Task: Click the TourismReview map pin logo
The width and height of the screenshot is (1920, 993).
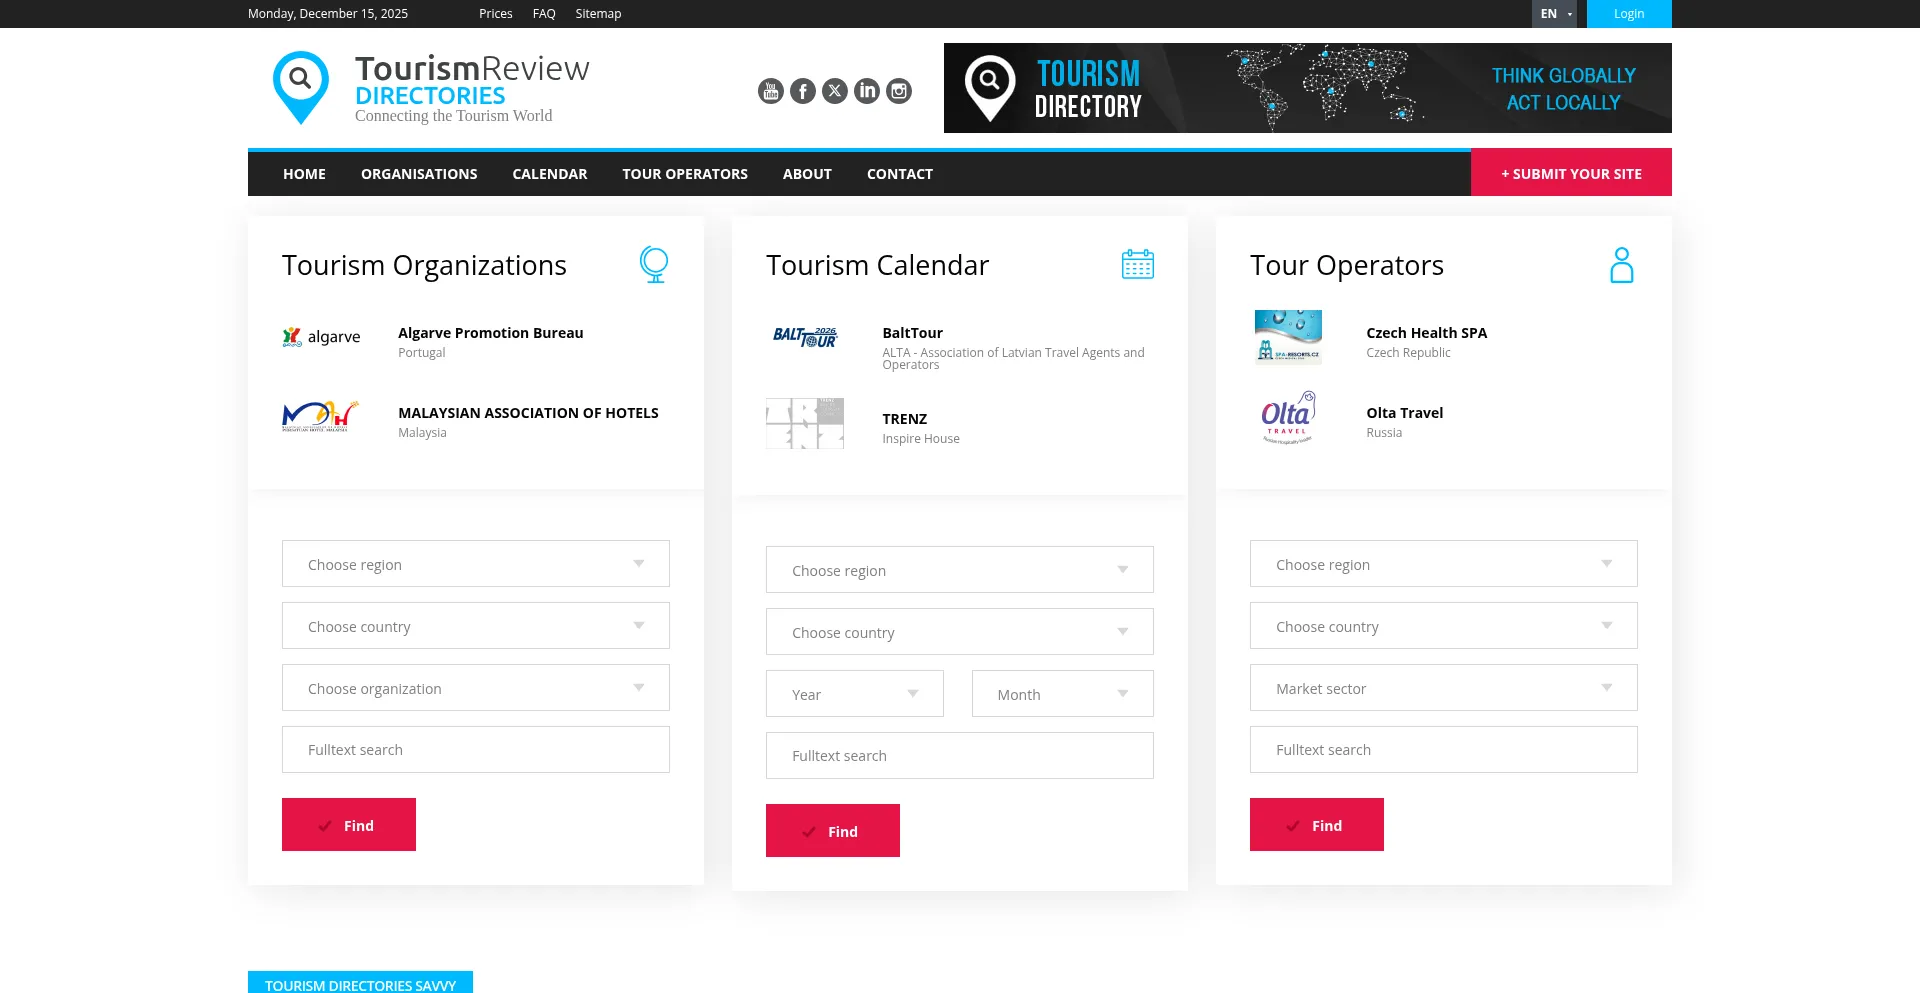Action: pyautogui.click(x=300, y=88)
